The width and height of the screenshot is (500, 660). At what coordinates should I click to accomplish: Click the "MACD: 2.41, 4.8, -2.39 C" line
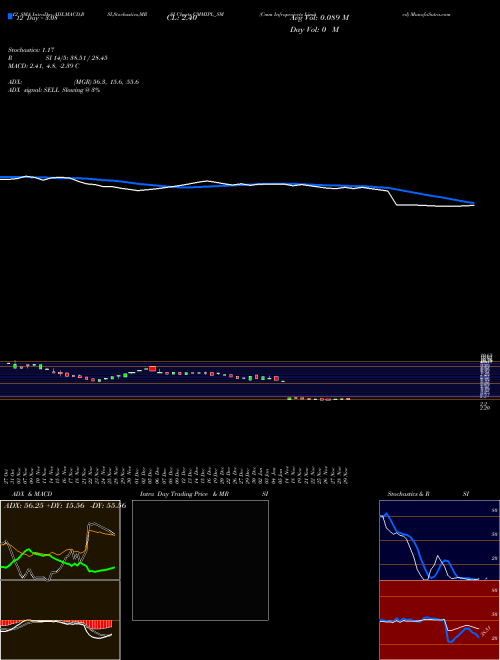coord(44,66)
